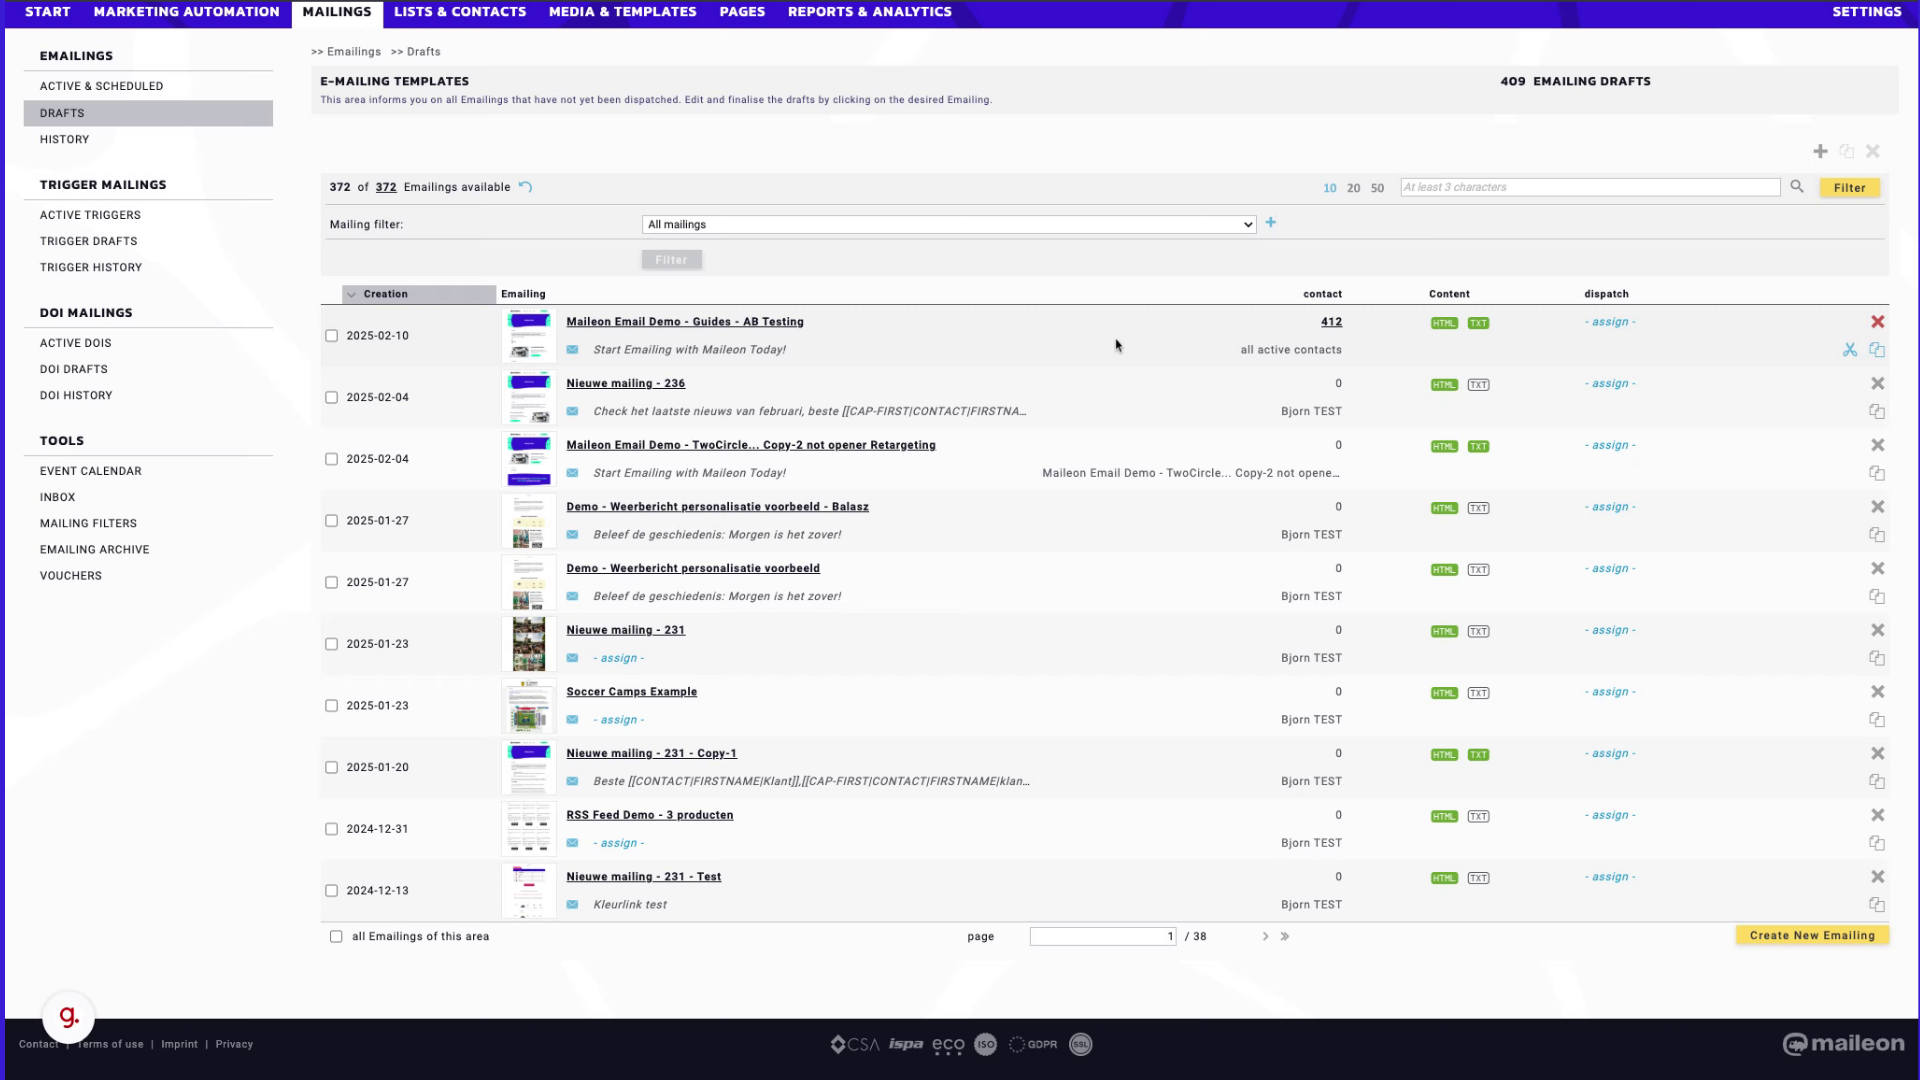Copy the Nieuwe mailing - 231 - Test draft
Screen dimensions: 1920x1080
pyautogui.click(x=1877, y=905)
